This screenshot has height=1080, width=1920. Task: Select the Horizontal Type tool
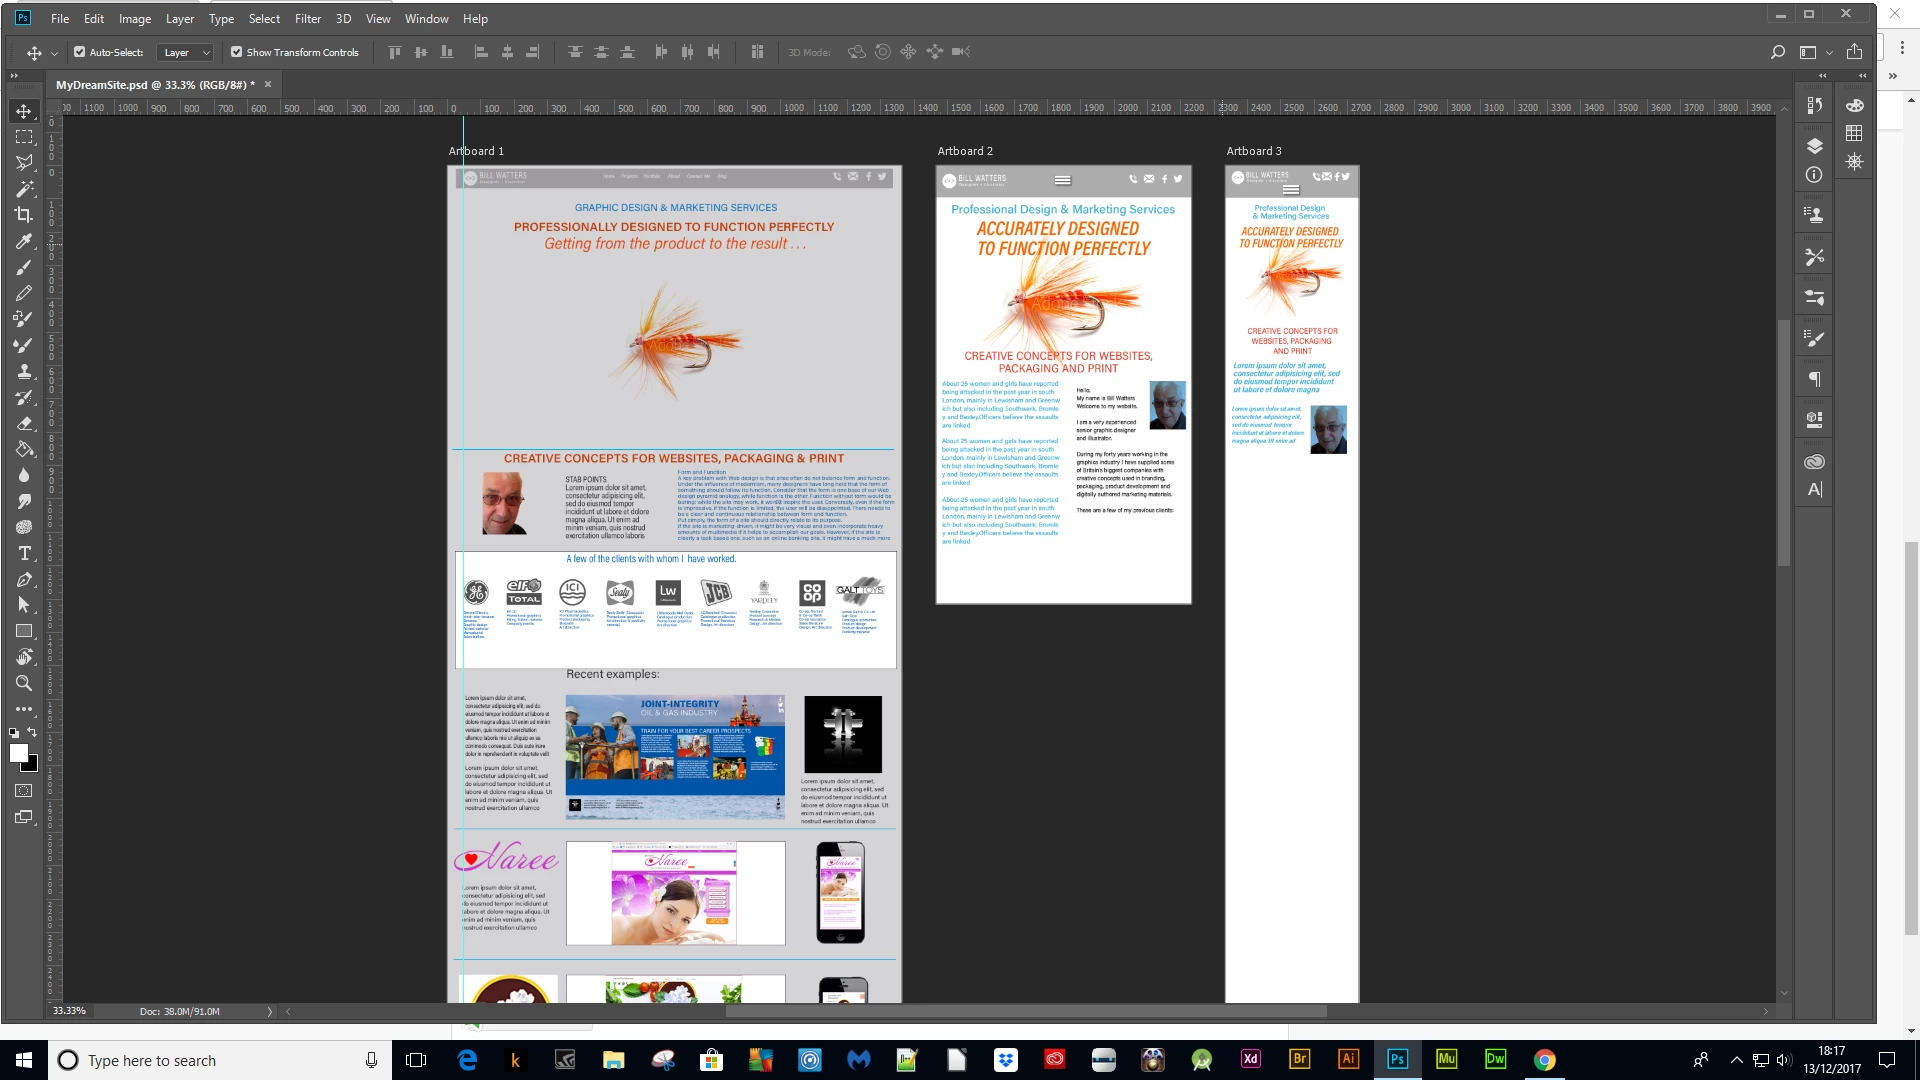tap(24, 553)
